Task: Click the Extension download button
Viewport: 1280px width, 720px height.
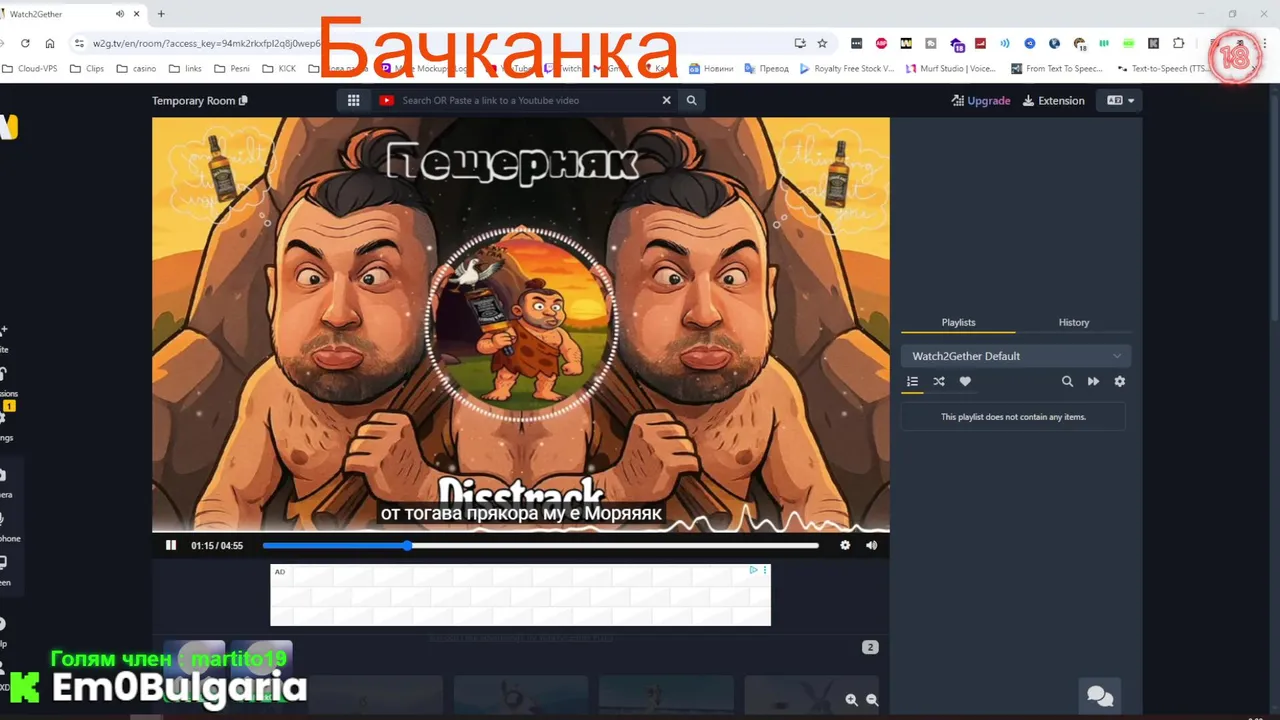Action: coord(1053,100)
